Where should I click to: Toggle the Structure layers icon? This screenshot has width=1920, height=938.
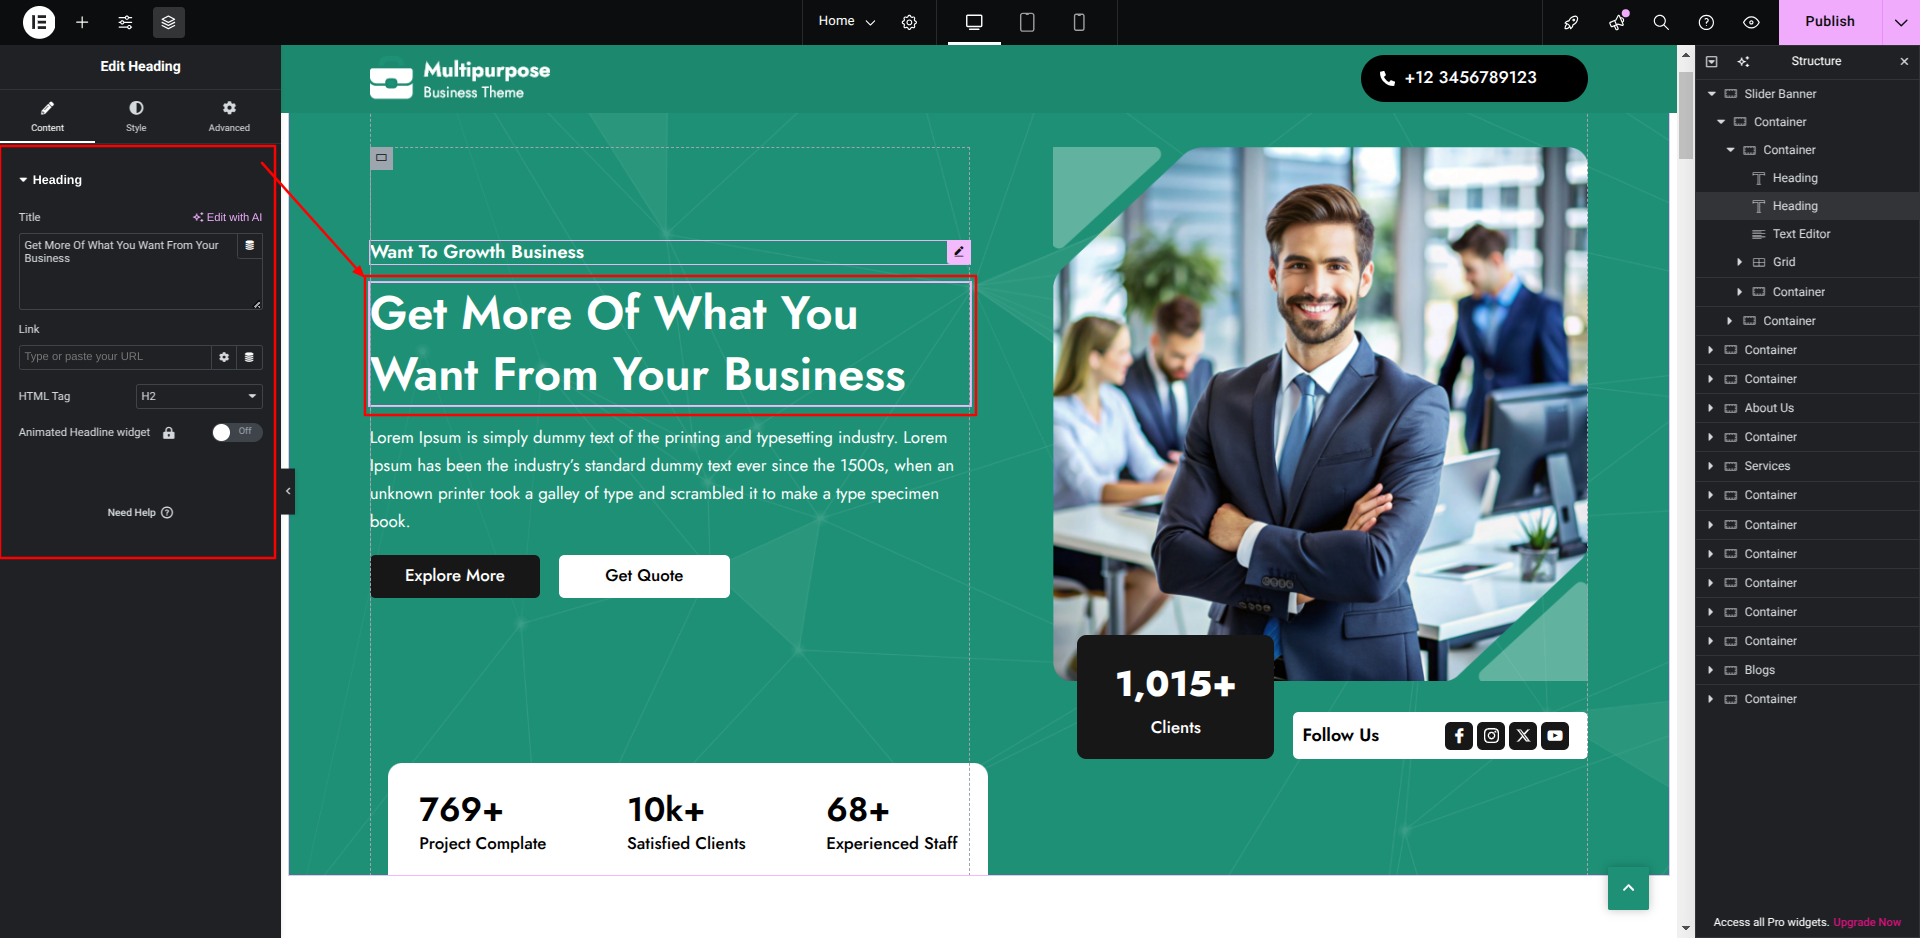click(168, 22)
